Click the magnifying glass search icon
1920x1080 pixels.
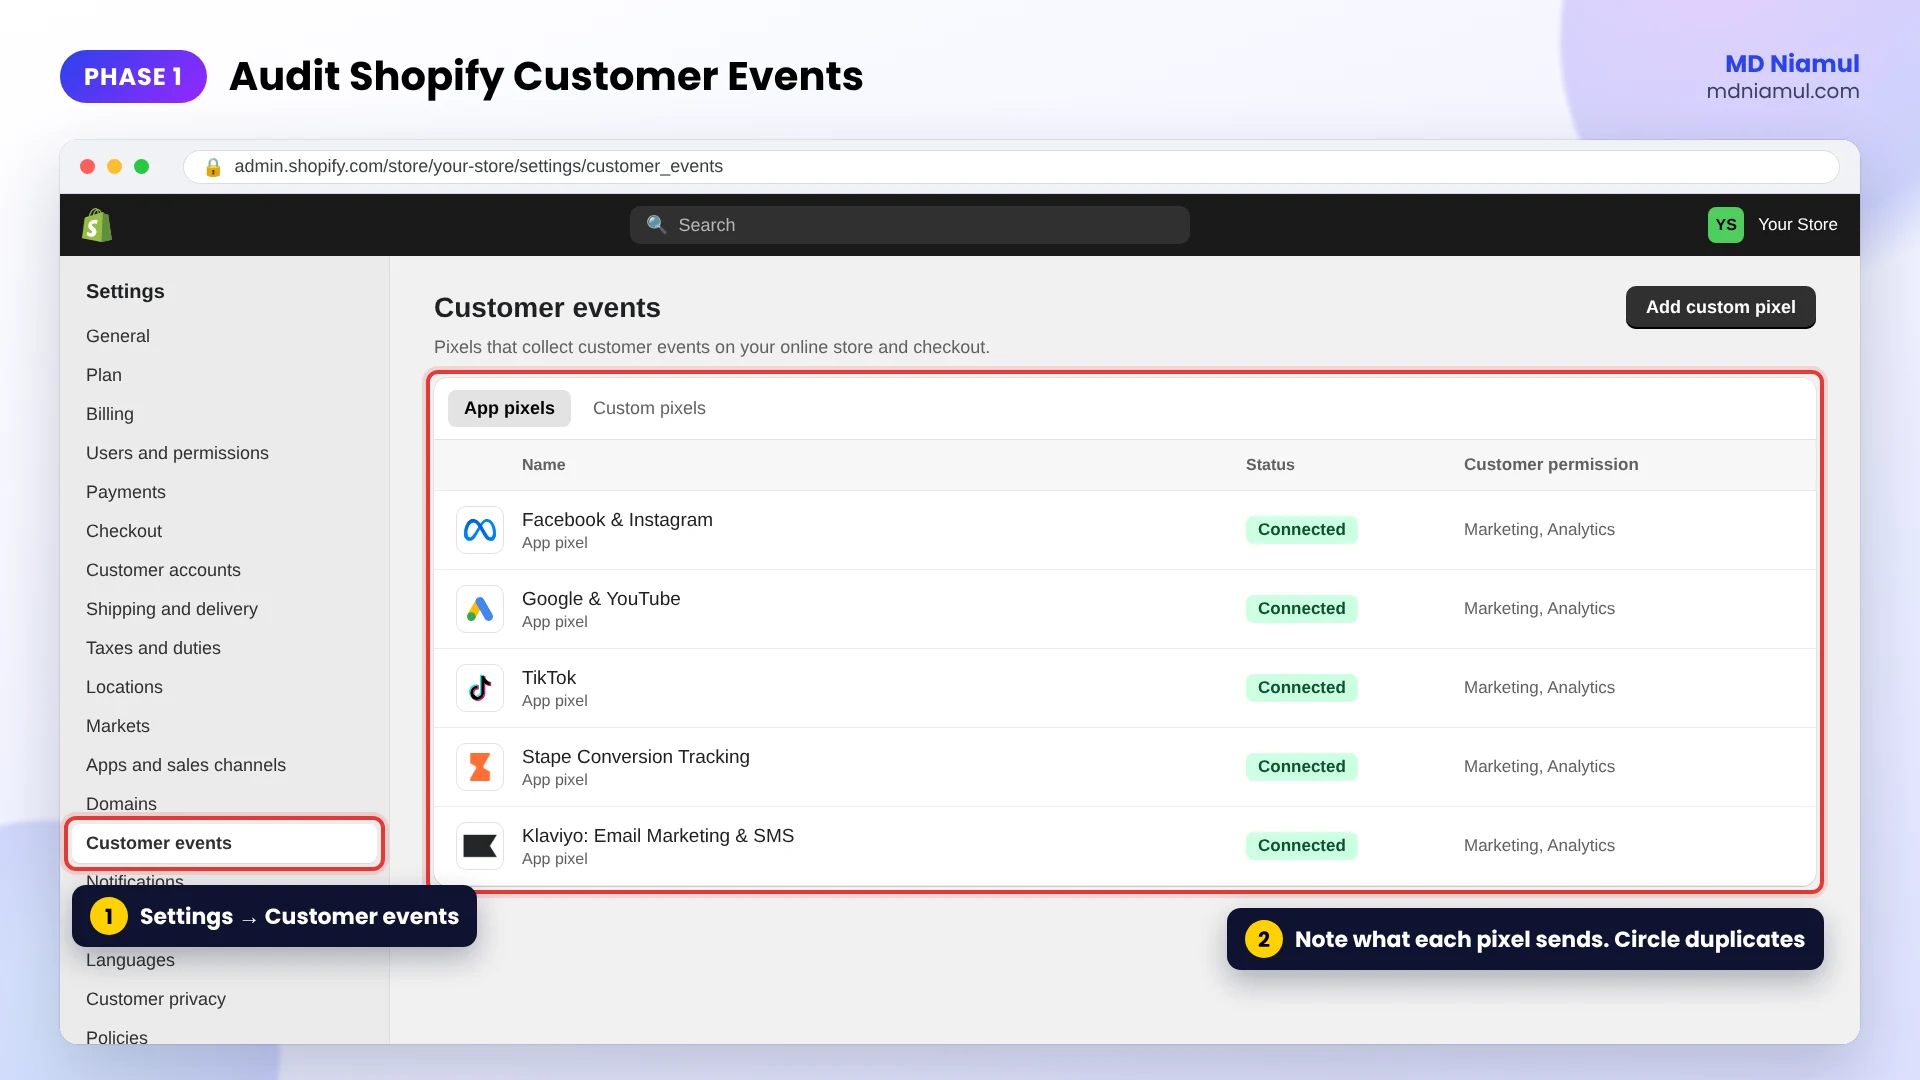click(656, 224)
